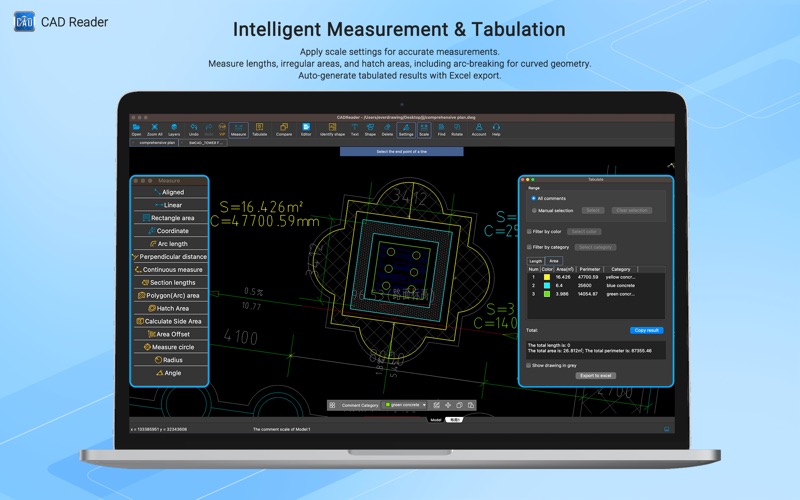This screenshot has height=500, width=800.
Task: Click the Help headset icon
Action: [496, 130]
